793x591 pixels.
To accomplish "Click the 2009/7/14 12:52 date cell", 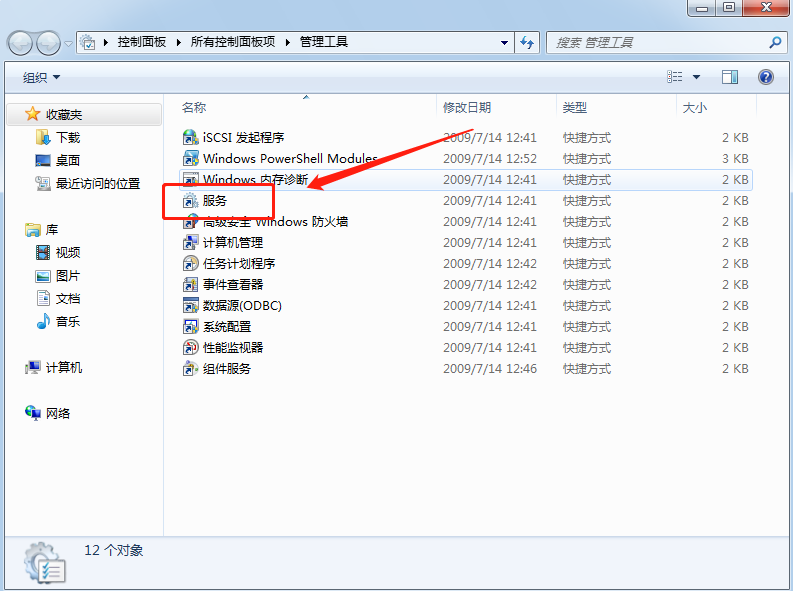I will [x=490, y=159].
